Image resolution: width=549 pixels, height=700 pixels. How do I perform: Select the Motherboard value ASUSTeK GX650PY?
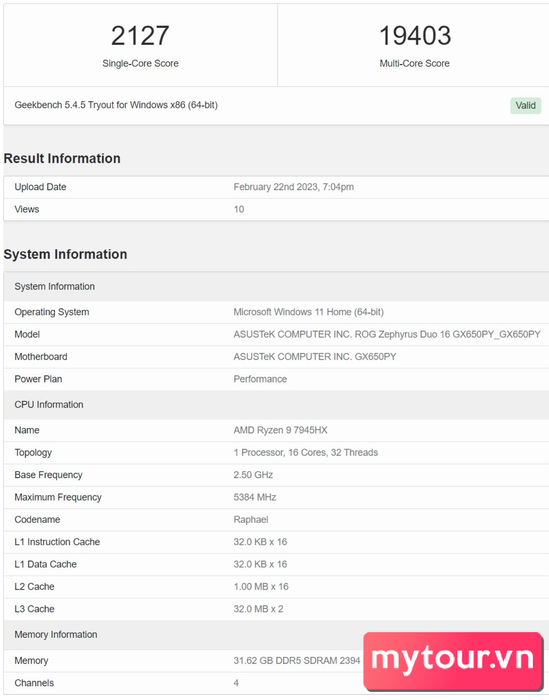click(315, 357)
